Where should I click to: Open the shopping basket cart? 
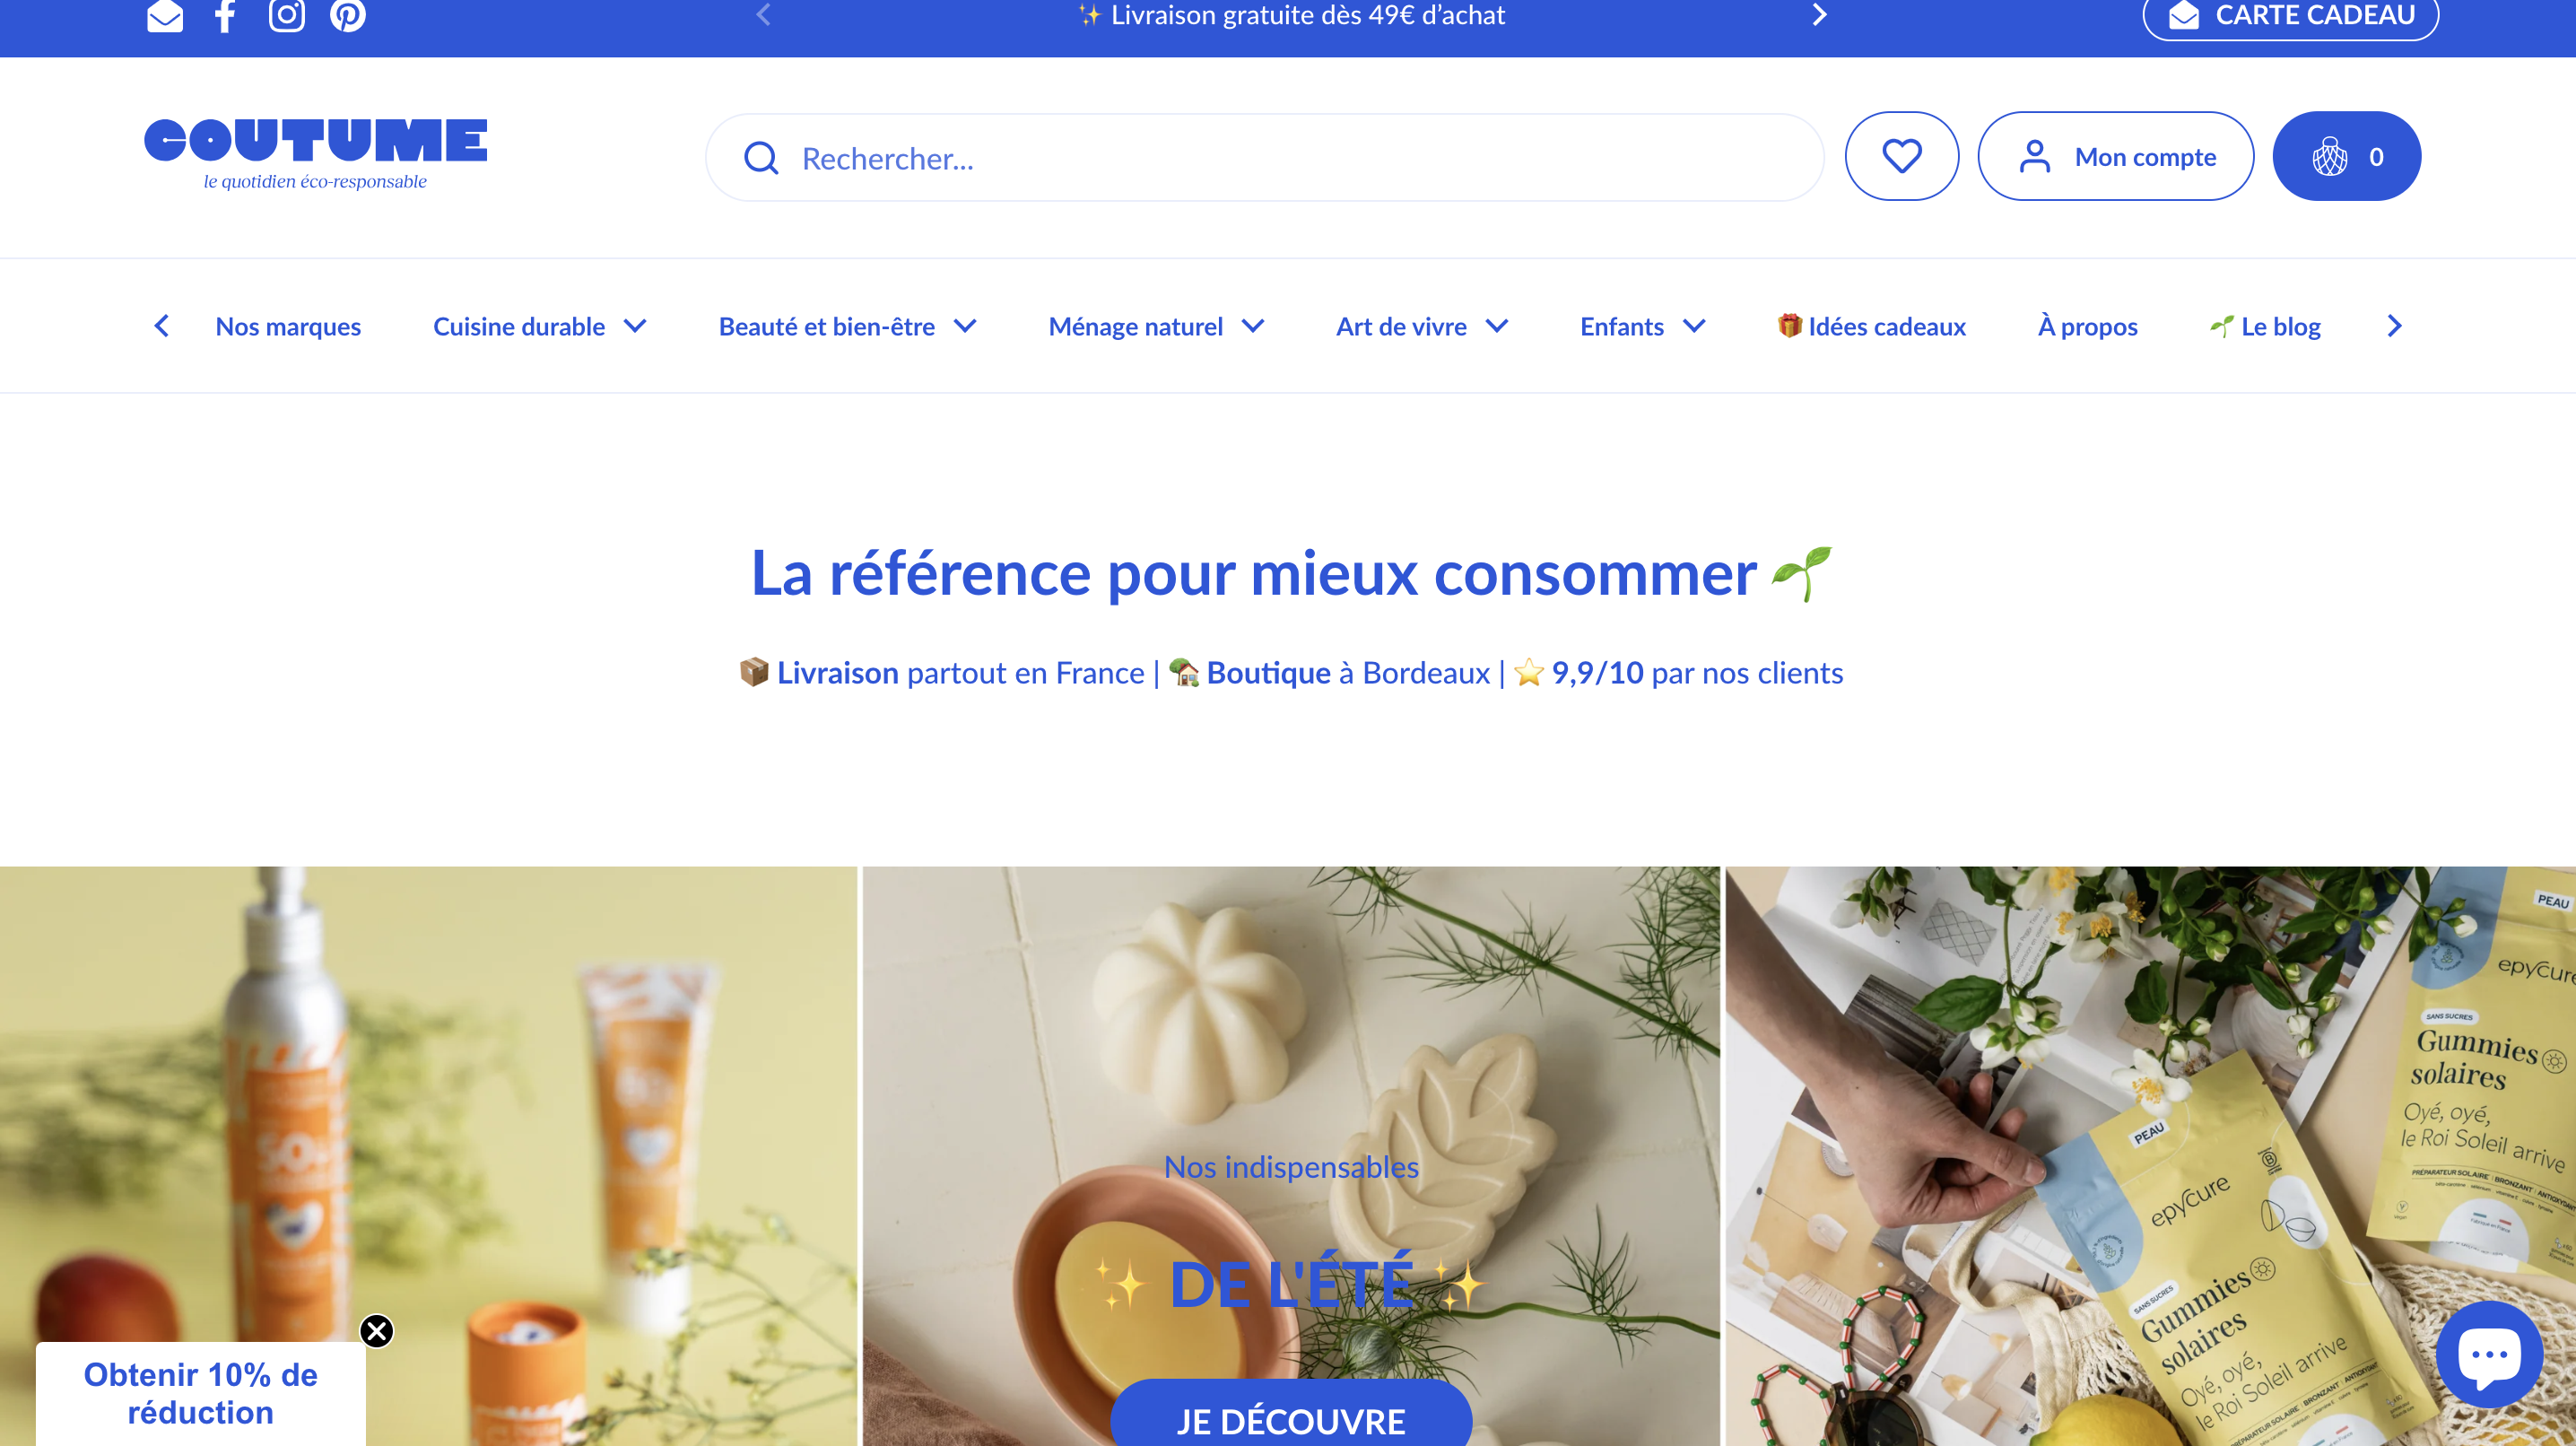[x=2346, y=157]
